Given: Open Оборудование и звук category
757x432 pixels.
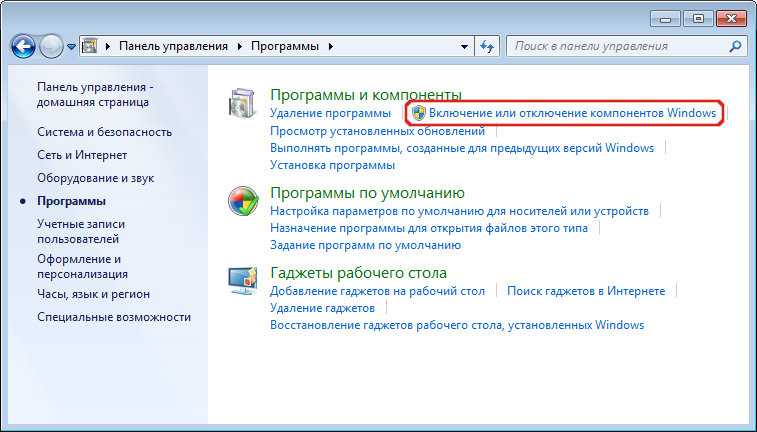Looking at the screenshot, I should (x=96, y=178).
